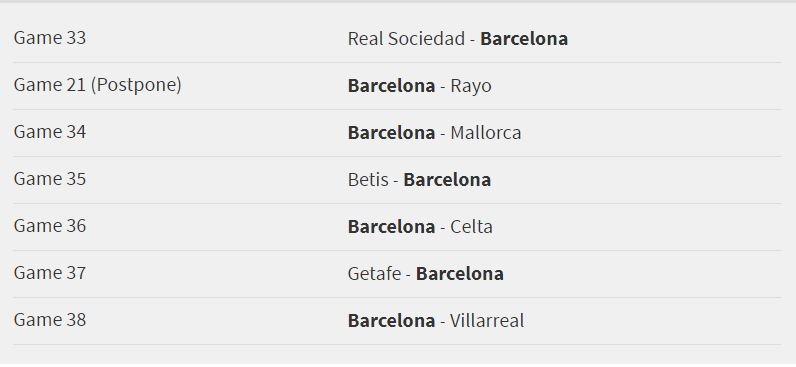Select the Real Sociedad - Barcelona fixture

pos(458,39)
